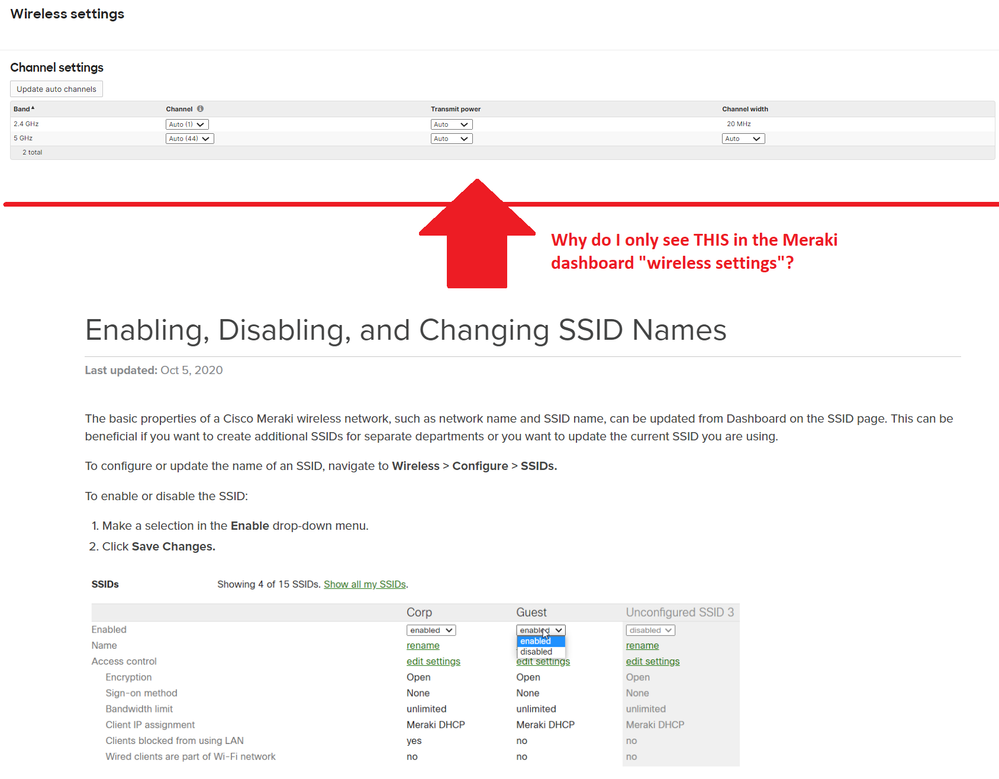Screen dimensions: 999x779
Task: Select enabled option in Guest dropdown
Action: tap(536, 641)
